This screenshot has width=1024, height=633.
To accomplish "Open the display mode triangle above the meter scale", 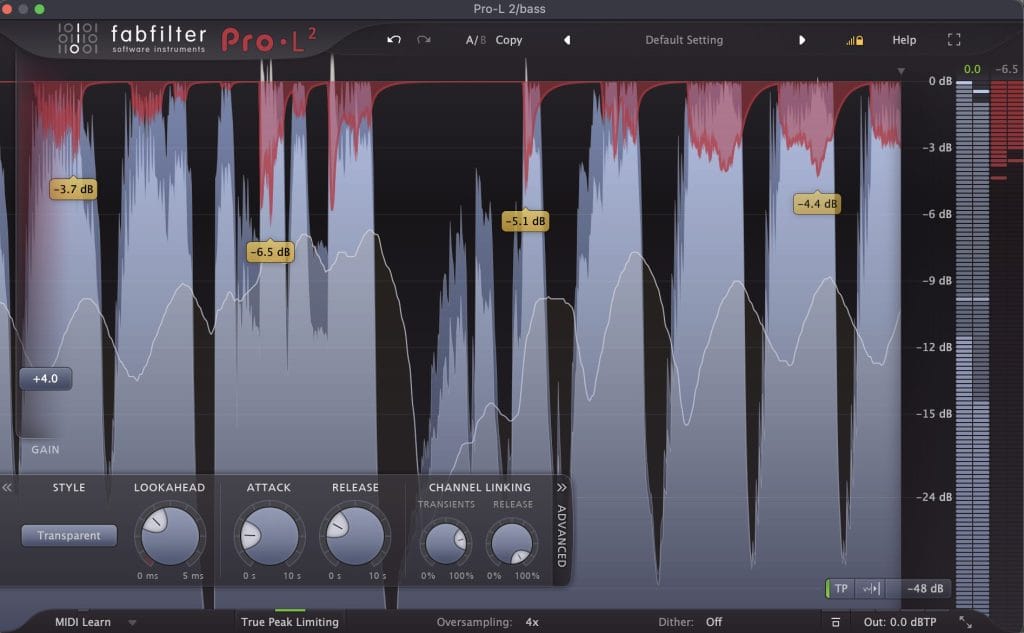I will click(x=901, y=71).
